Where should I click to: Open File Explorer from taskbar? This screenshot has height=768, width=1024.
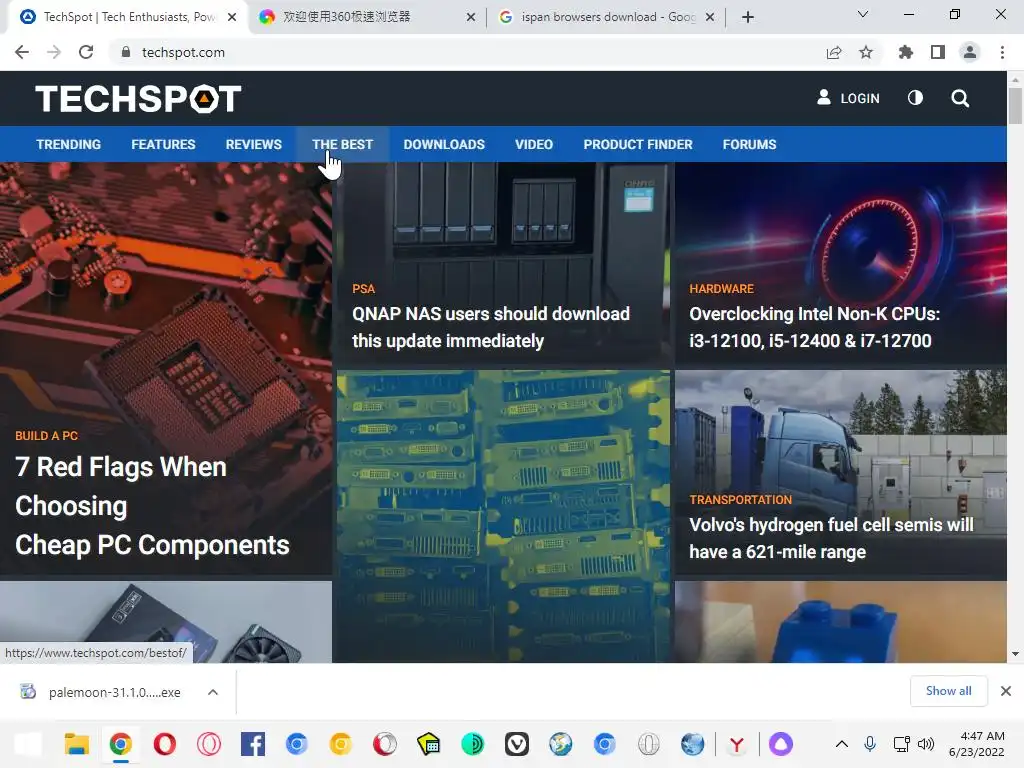(x=76, y=744)
